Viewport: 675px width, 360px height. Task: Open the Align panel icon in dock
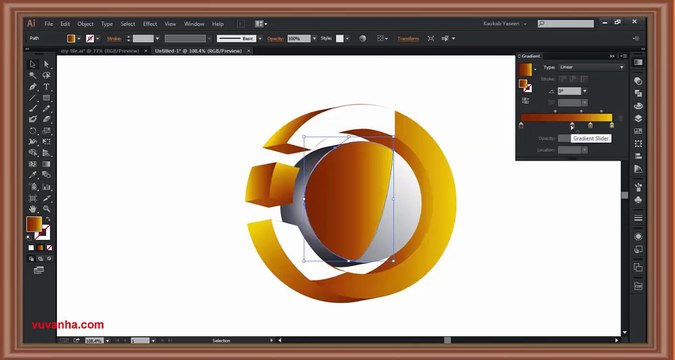[x=638, y=156]
